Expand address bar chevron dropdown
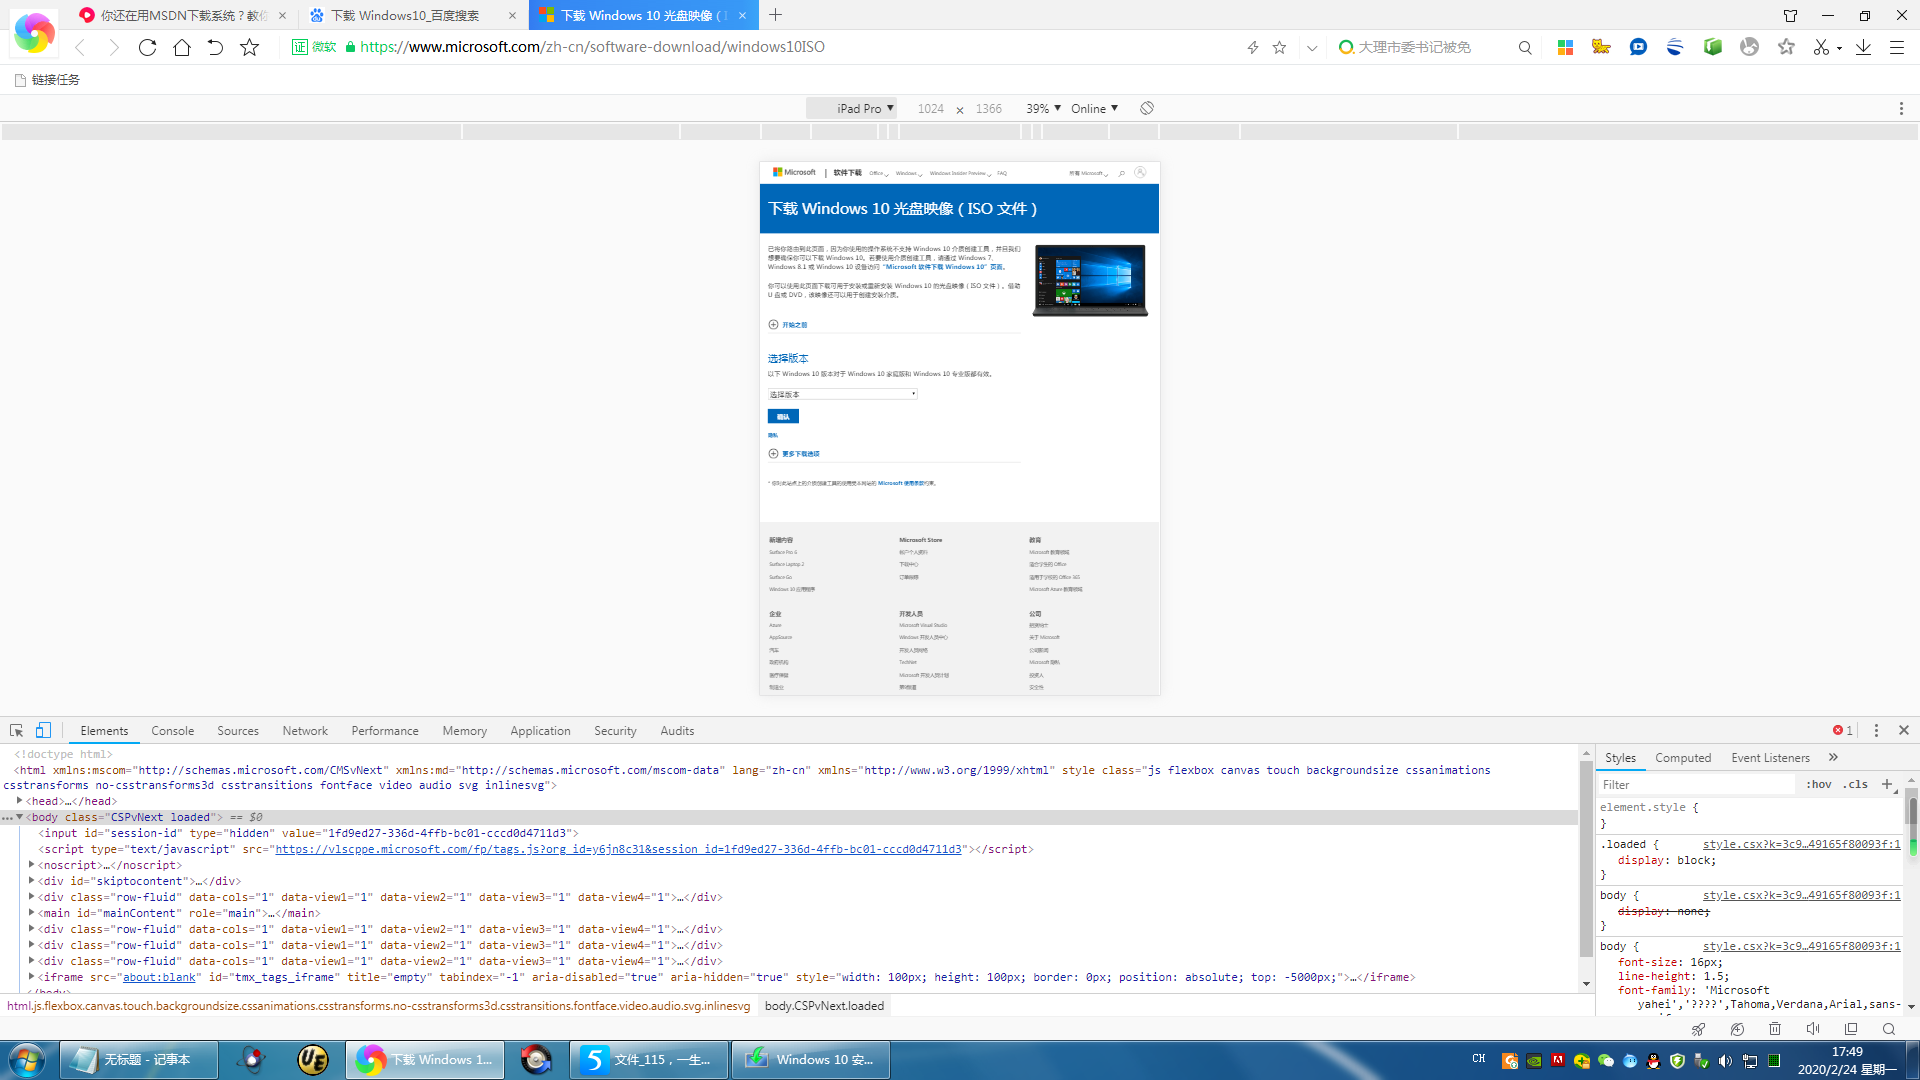 tap(1312, 47)
